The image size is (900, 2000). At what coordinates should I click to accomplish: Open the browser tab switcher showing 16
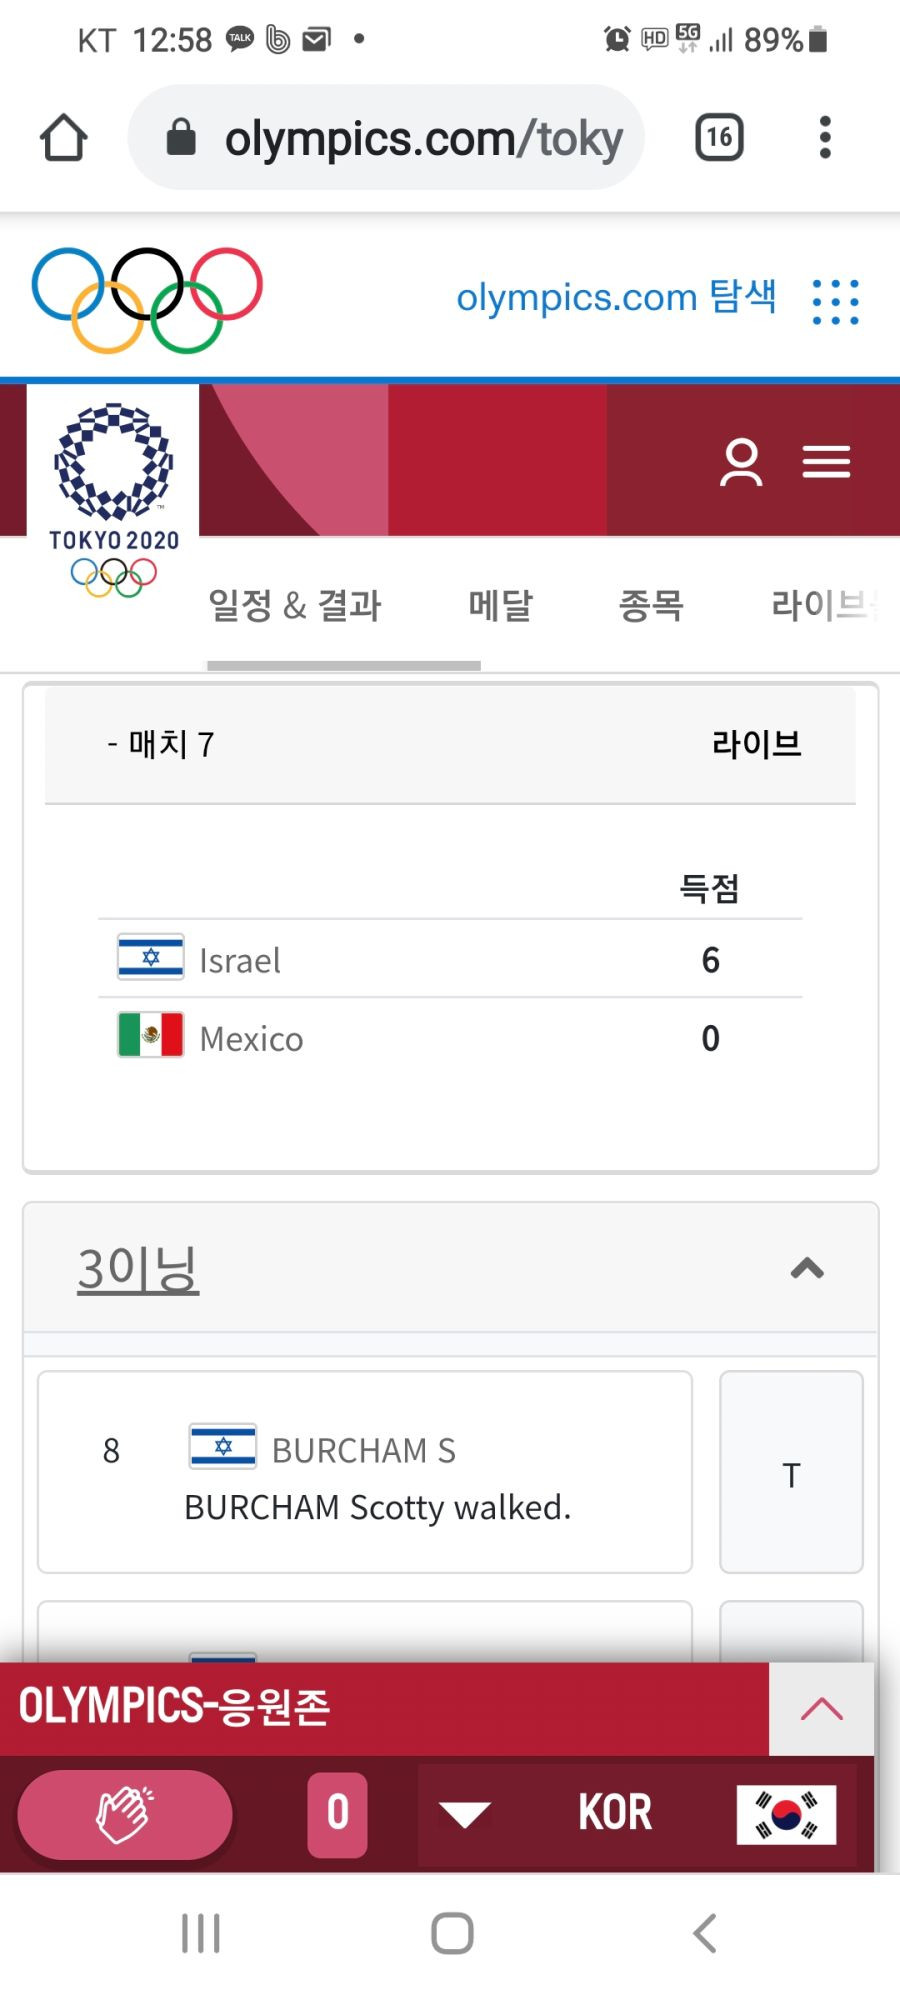pyautogui.click(x=719, y=137)
